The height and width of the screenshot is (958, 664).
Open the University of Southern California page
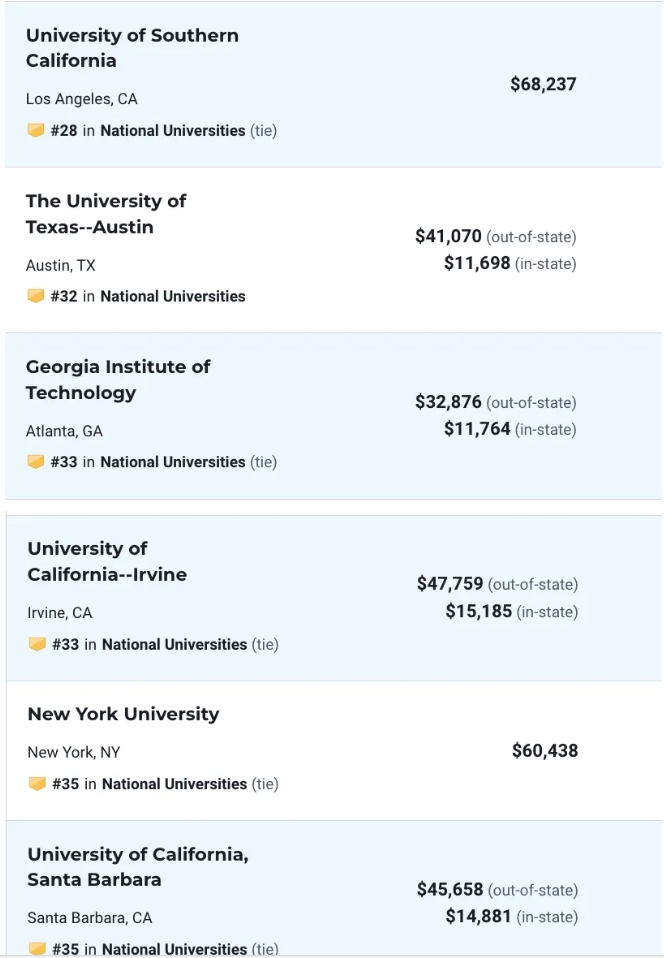(x=131, y=48)
